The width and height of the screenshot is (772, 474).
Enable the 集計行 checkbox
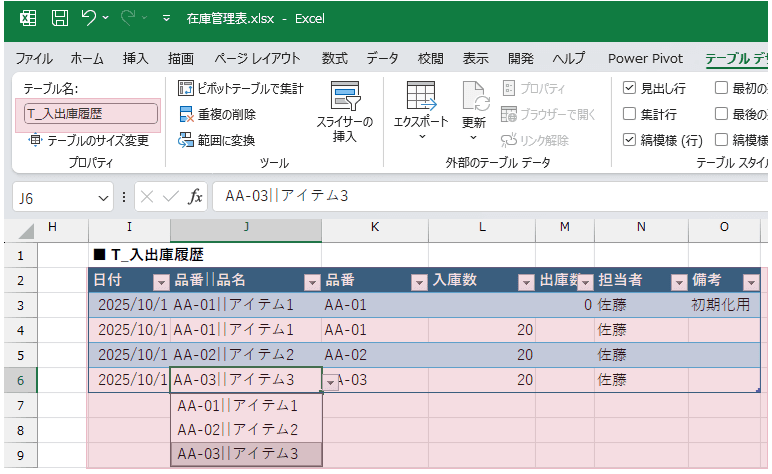pos(629,114)
